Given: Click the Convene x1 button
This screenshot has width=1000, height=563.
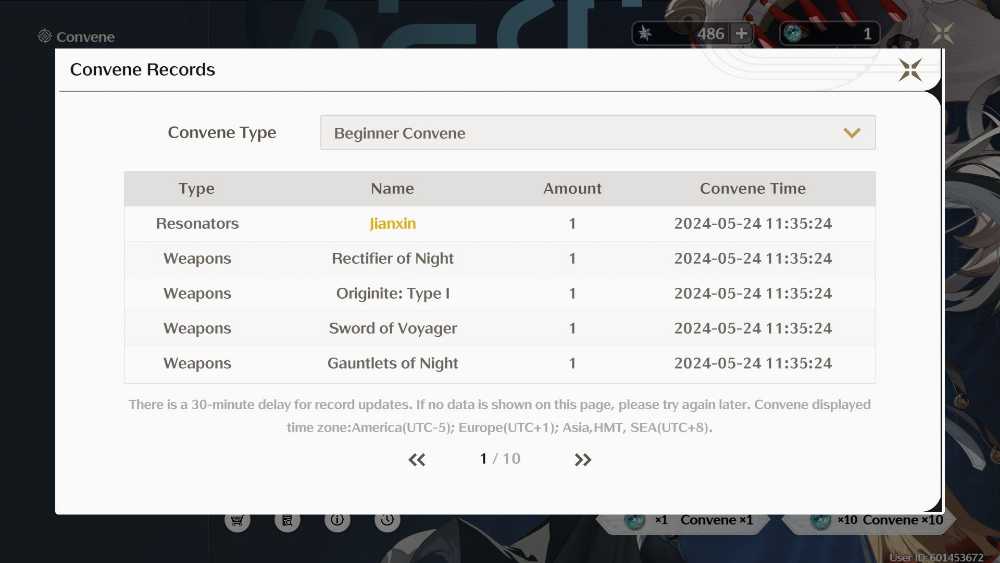Looking at the screenshot, I should tap(686, 520).
